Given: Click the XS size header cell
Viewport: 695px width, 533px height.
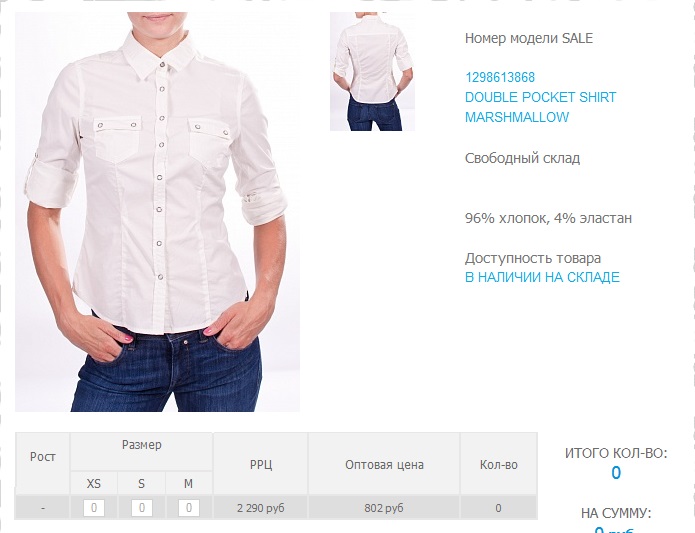Looking at the screenshot, I should point(94,483).
